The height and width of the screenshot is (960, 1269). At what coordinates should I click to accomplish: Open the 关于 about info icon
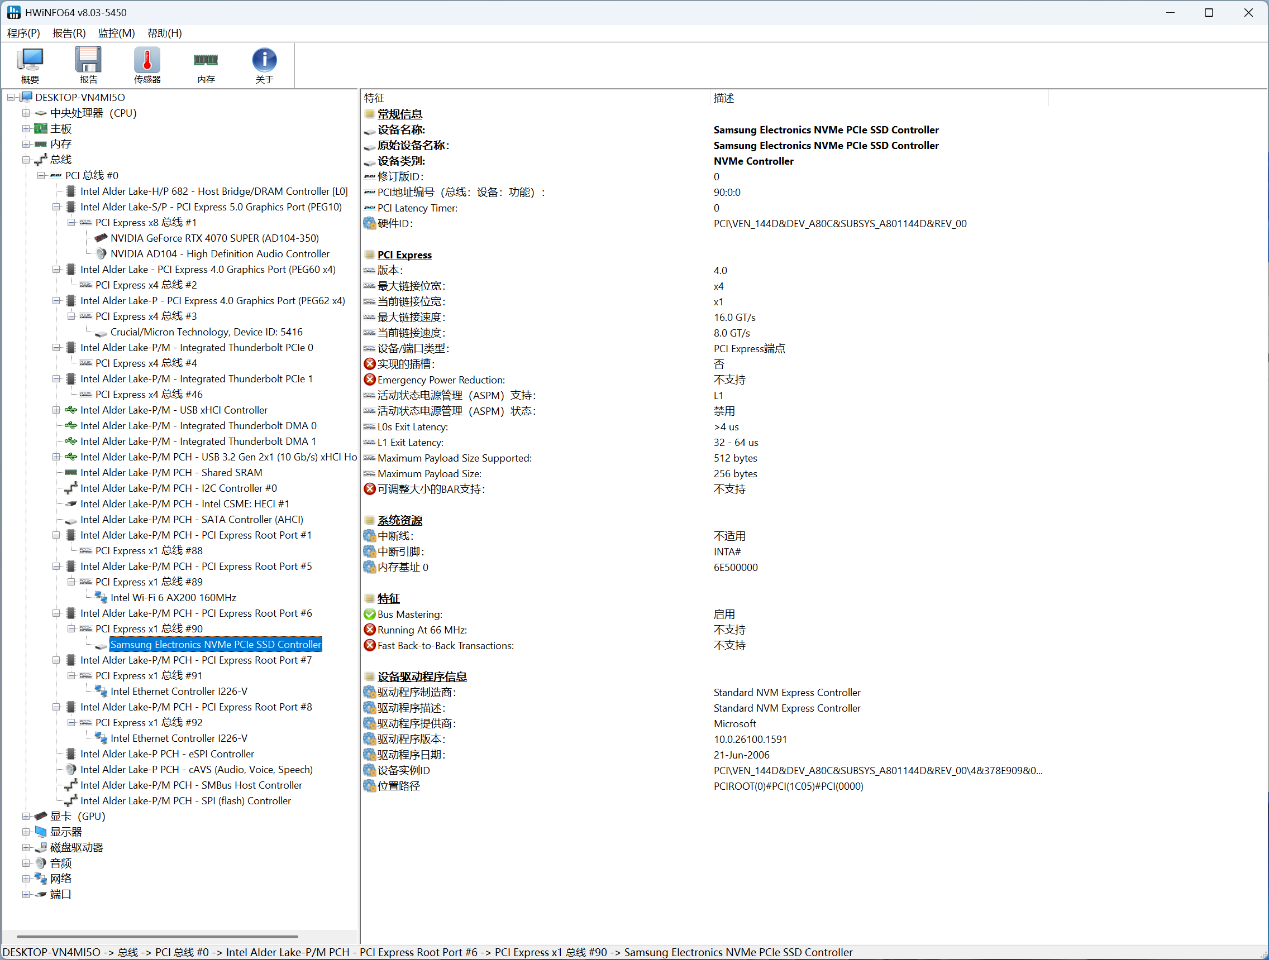point(264,65)
